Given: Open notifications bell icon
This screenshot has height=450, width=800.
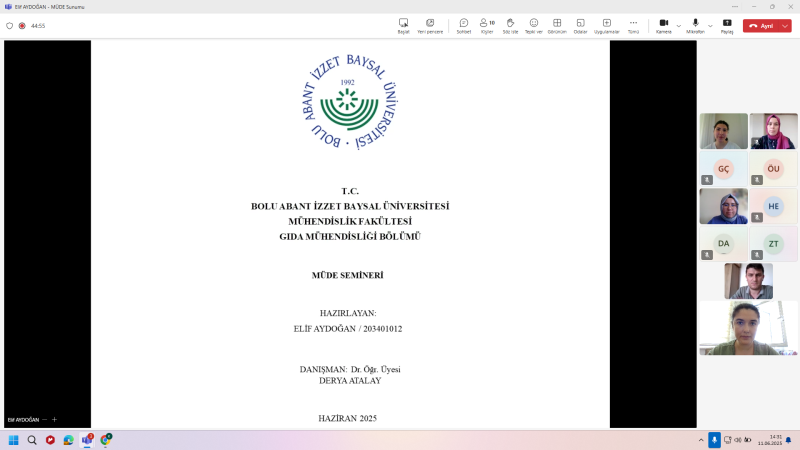Looking at the screenshot, I should click(789, 440).
